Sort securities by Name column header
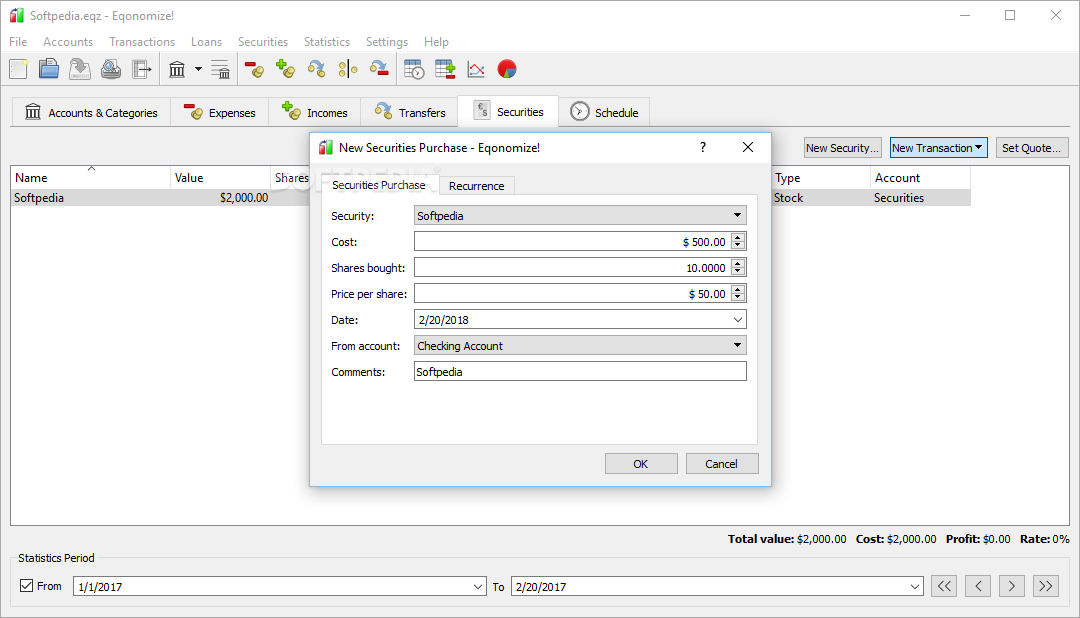 (x=90, y=178)
